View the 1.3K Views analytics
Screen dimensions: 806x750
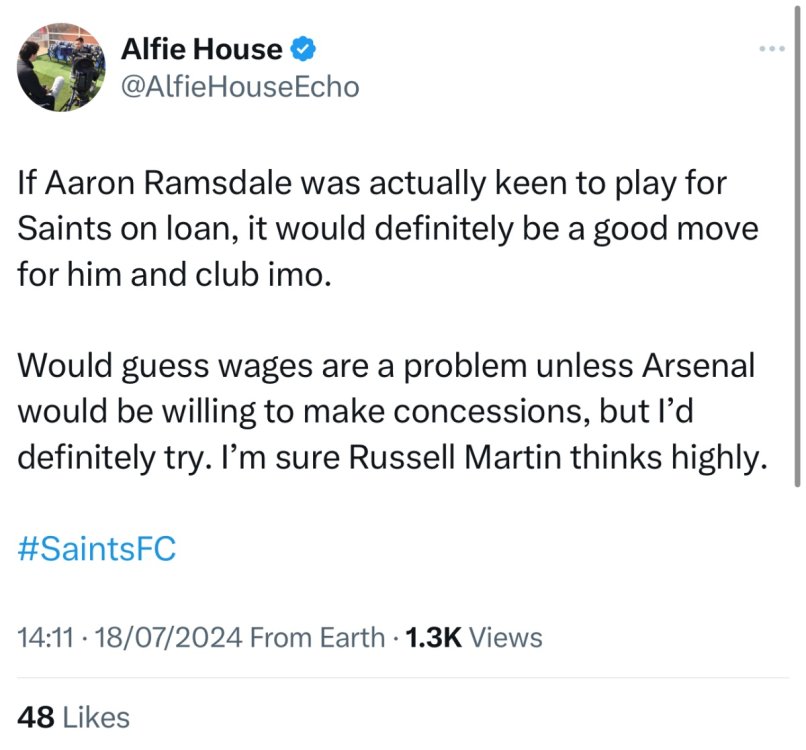point(472,637)
